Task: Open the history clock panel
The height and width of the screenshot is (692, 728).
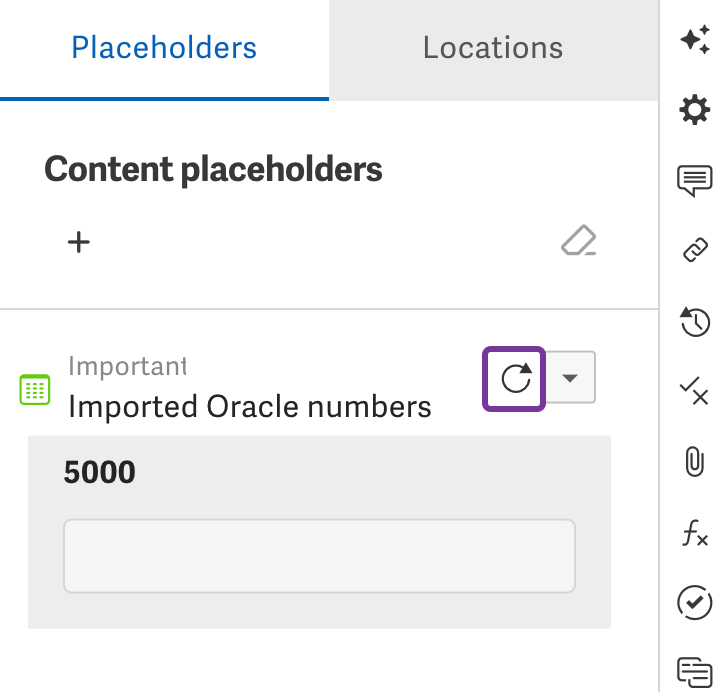Action: [x=695, y=321]
